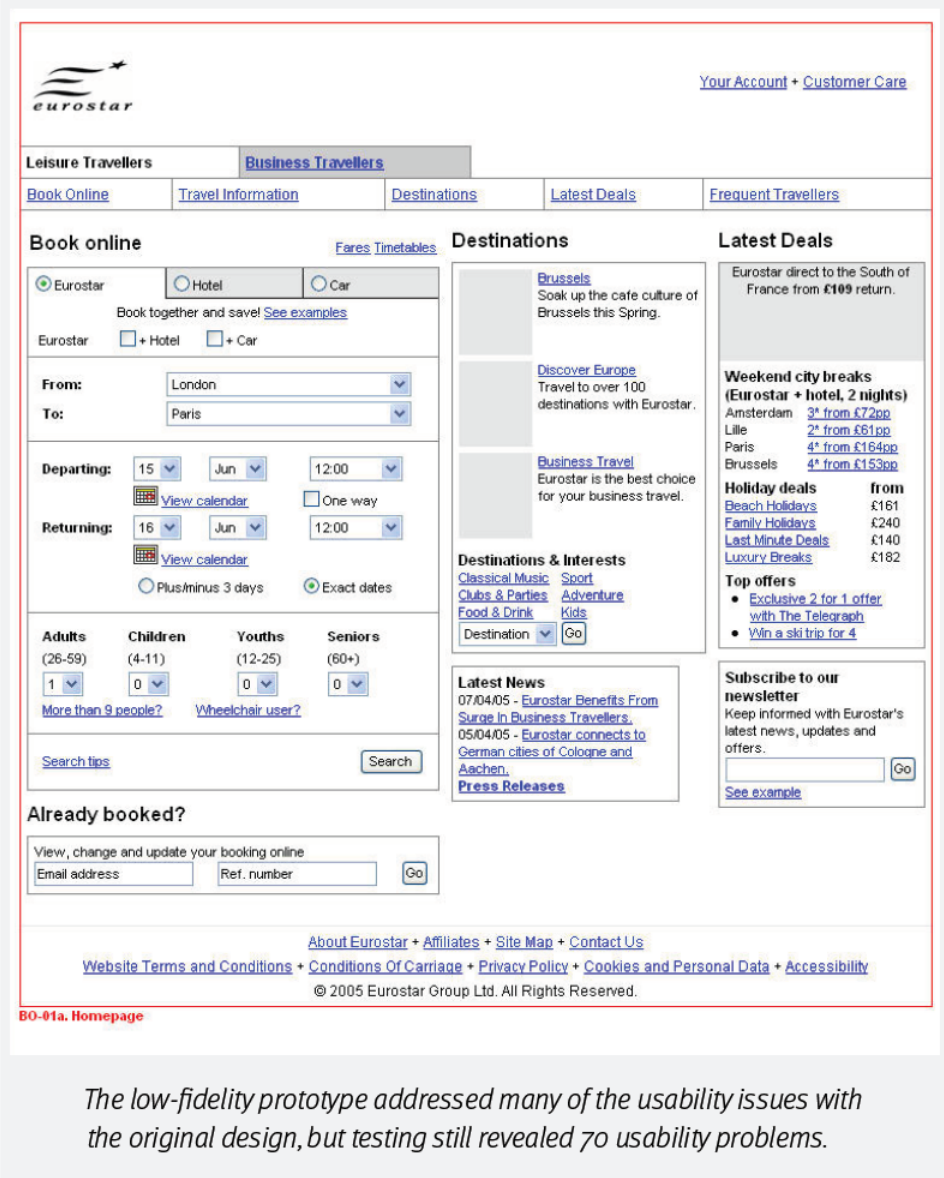Screen dimensions: 944x1178
Task: Open the Returning date calendar icon
Action: click(x=146, y=555)
